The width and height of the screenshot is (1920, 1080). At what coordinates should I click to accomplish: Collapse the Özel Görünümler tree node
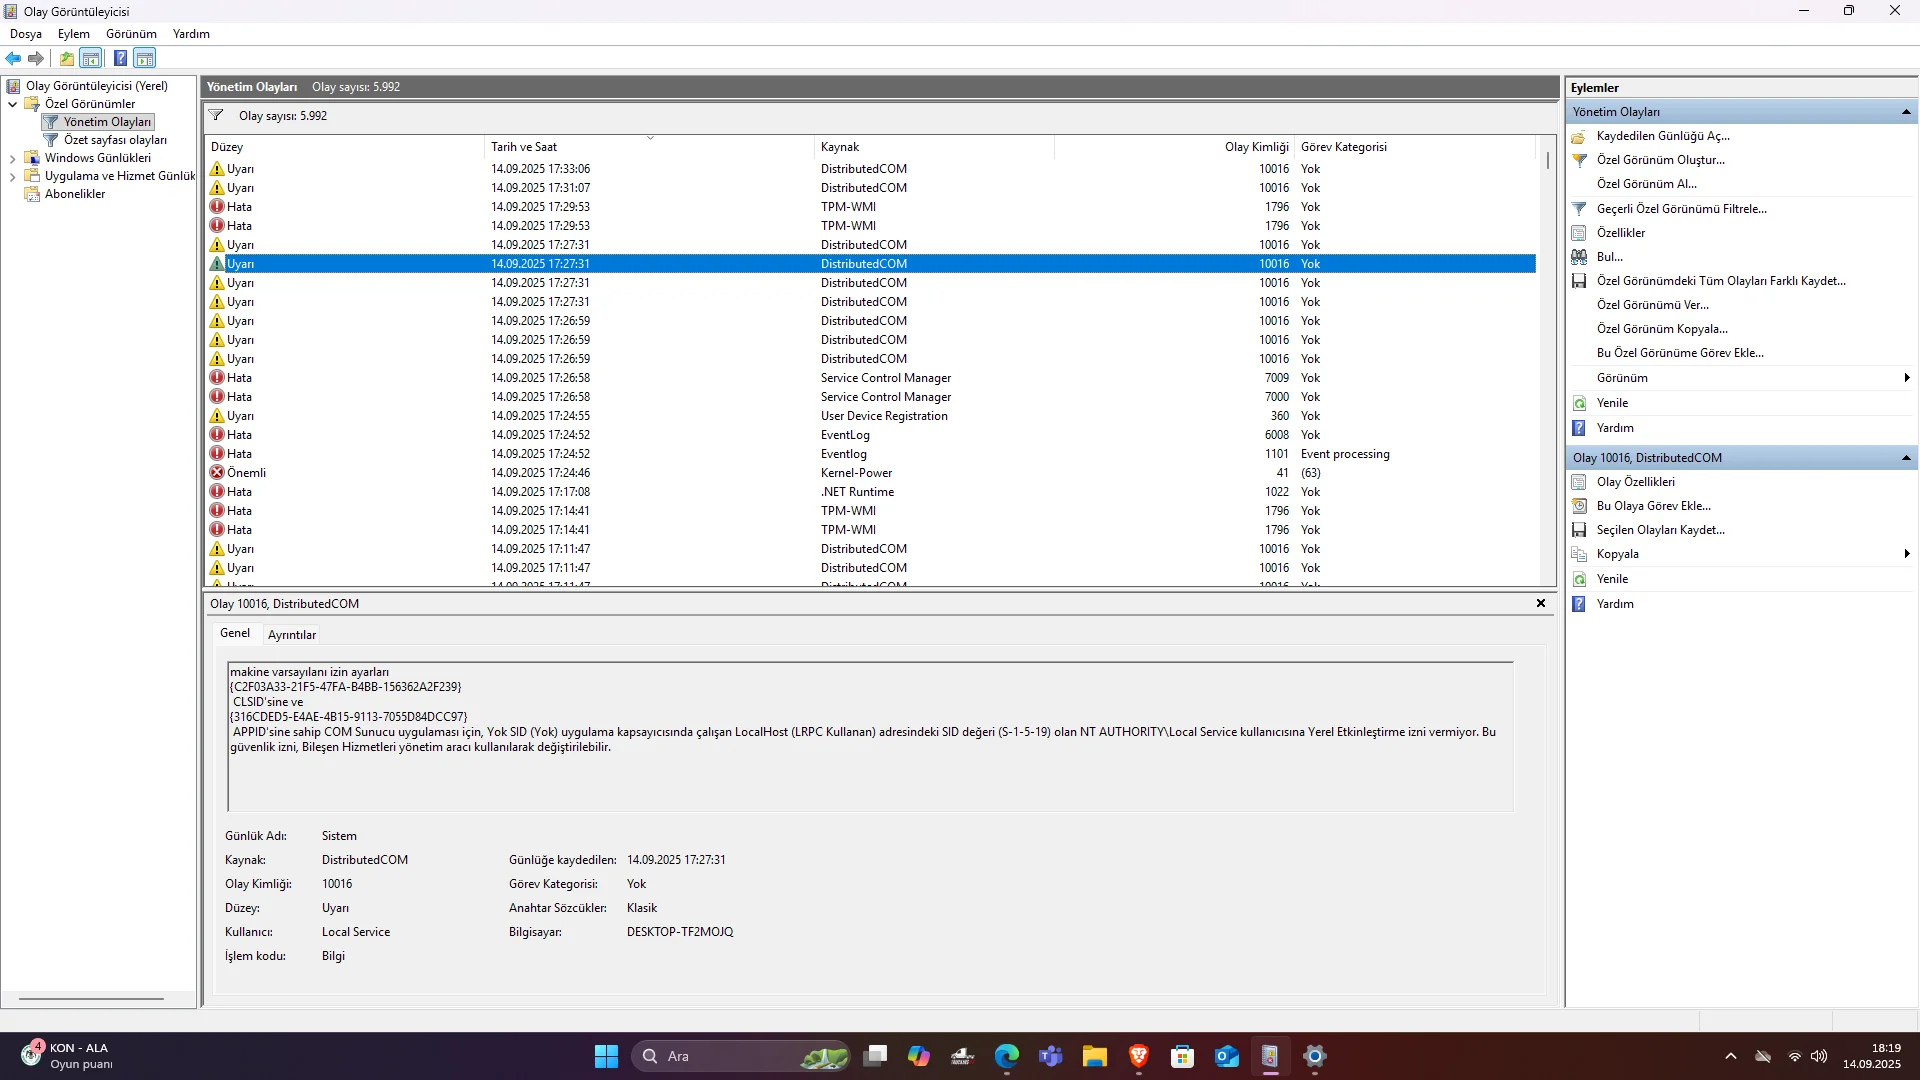[12, 104]
